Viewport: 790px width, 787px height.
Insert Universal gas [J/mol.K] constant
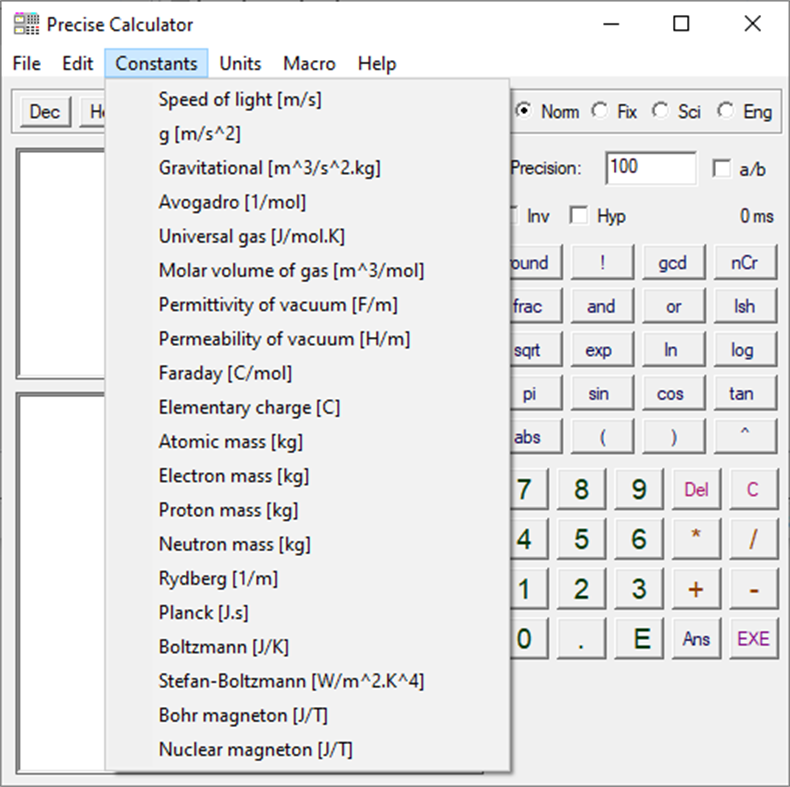[x=307, y=236]
